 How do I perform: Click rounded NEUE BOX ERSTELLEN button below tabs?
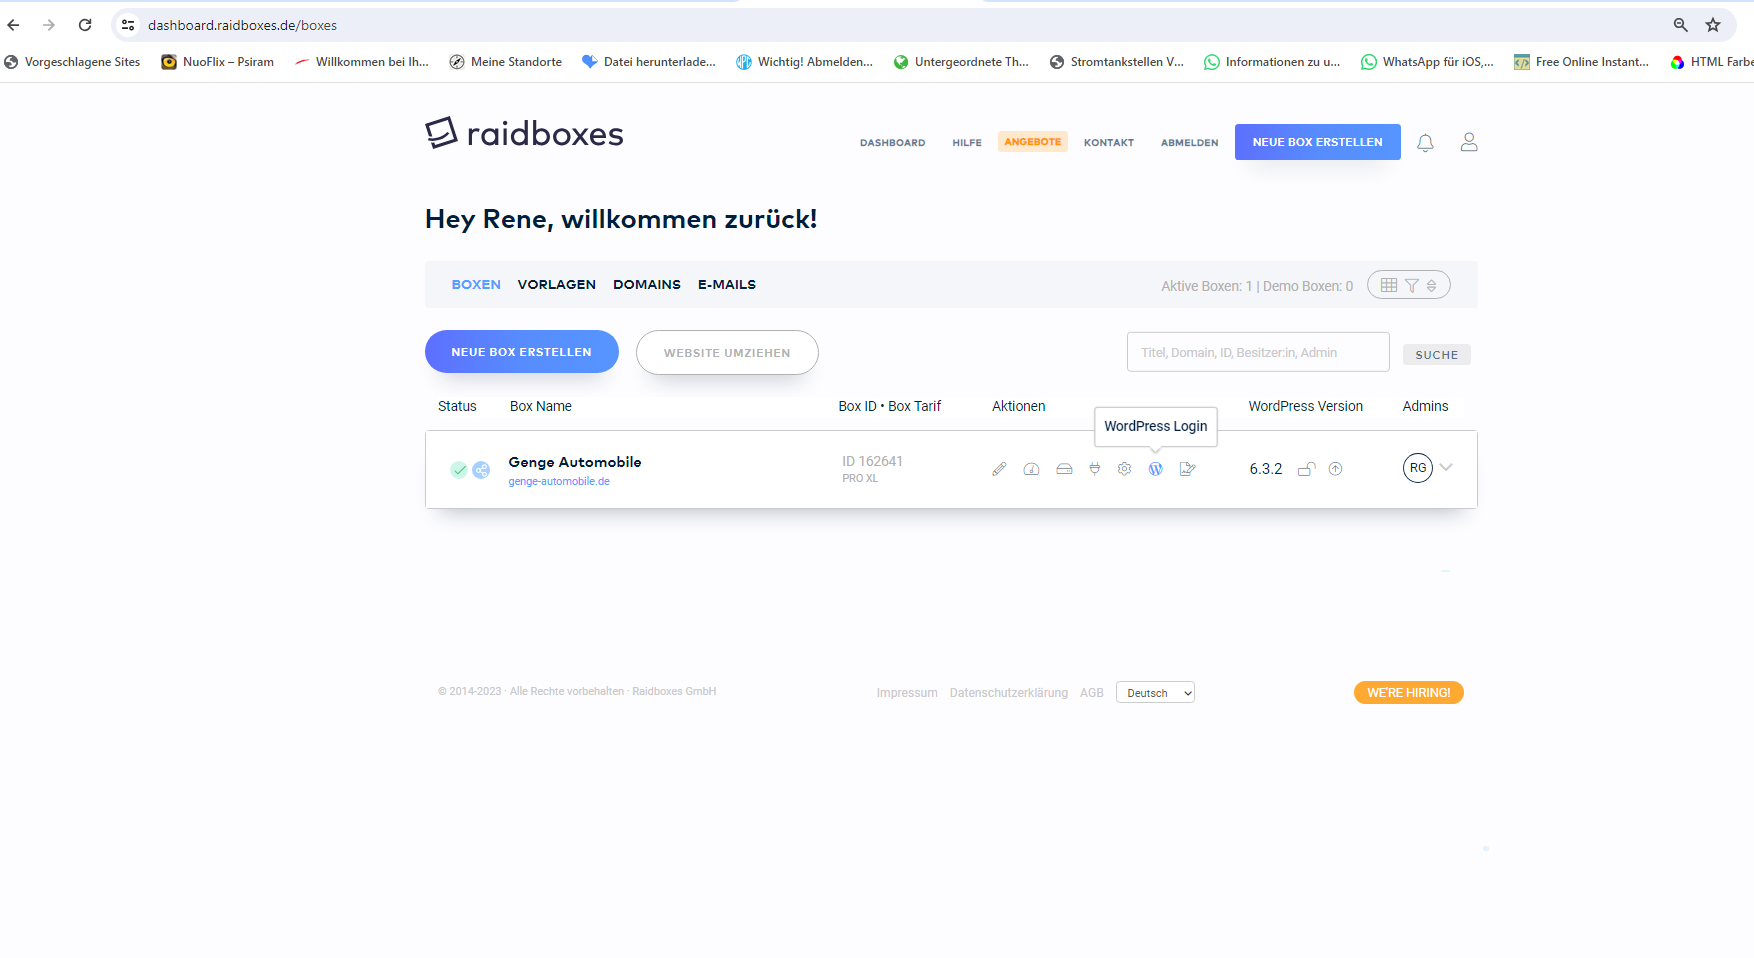click(x=522, y=352)
